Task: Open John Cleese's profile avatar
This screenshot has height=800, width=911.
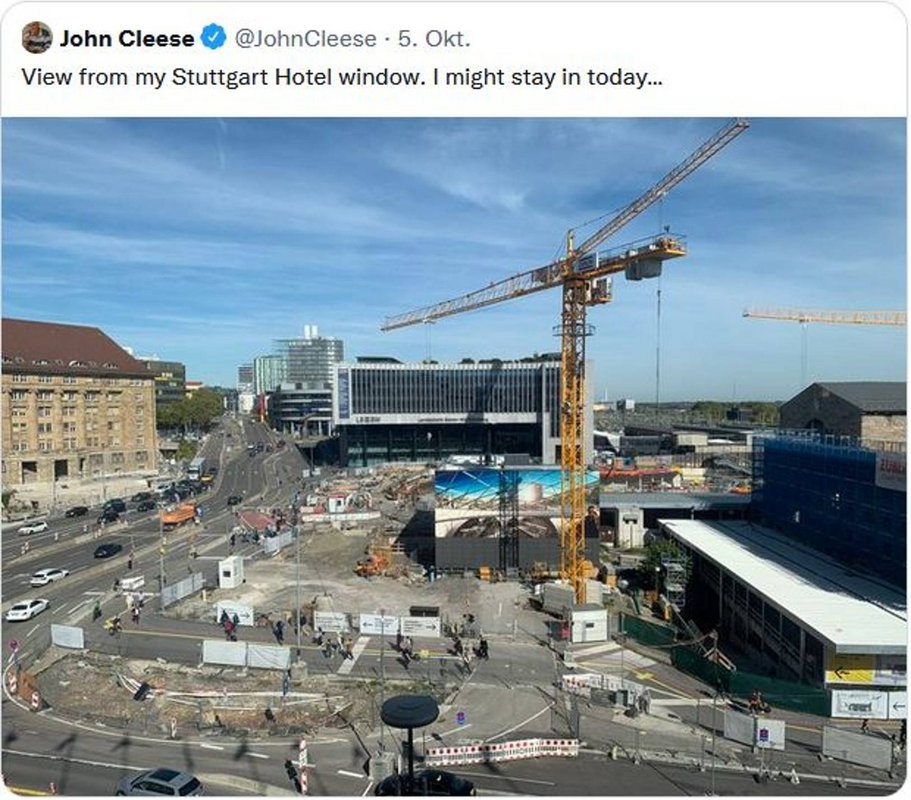Action: point(37,38)
